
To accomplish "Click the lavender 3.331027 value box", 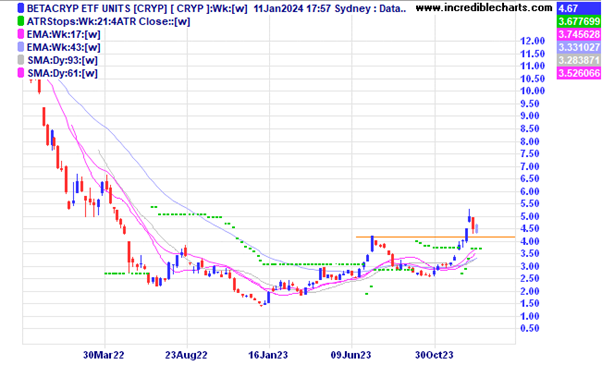I will click(x=579, y=47).
